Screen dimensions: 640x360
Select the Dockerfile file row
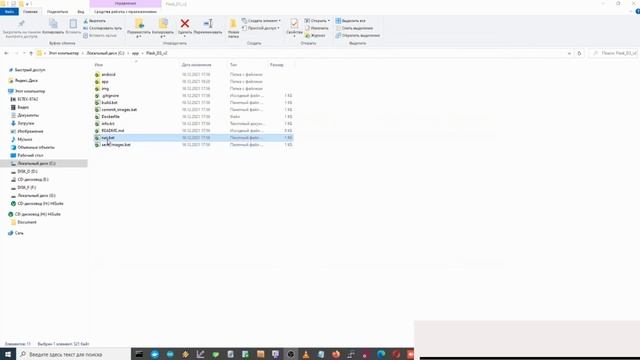click(193, 117)
